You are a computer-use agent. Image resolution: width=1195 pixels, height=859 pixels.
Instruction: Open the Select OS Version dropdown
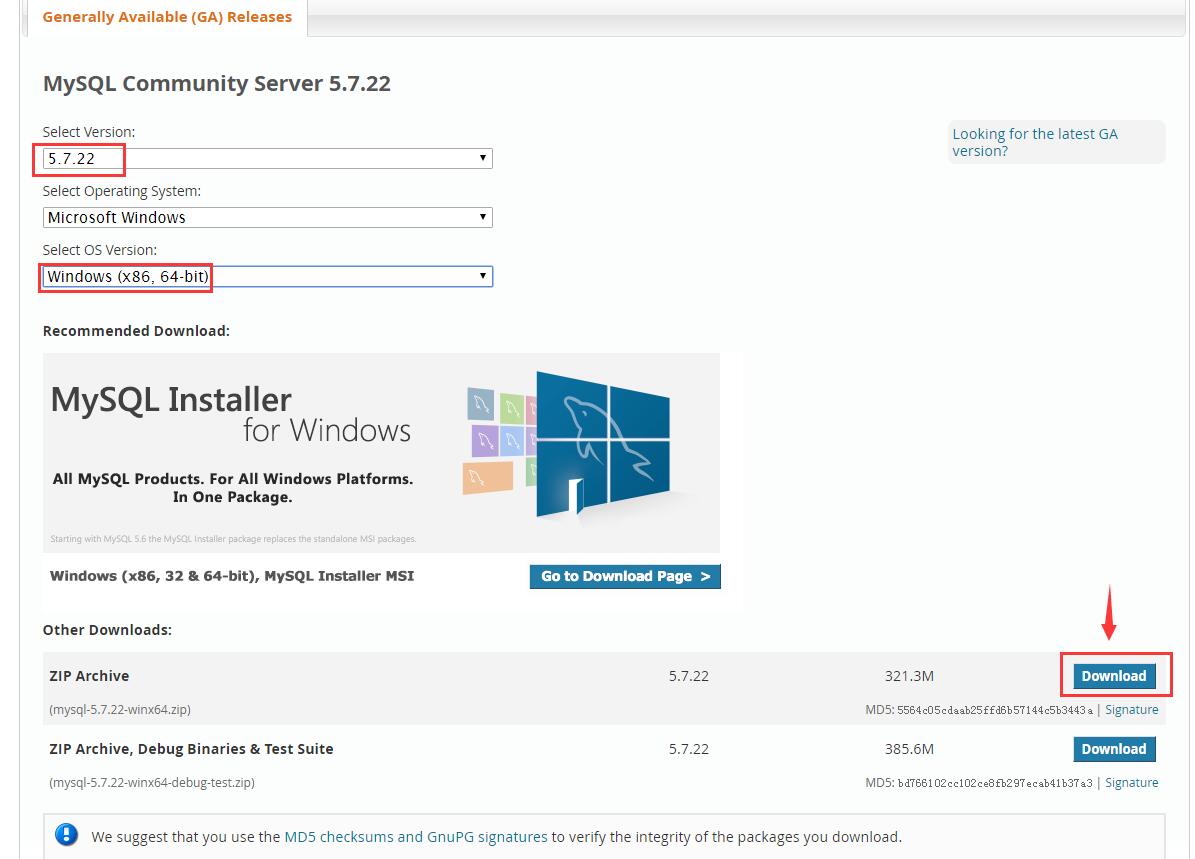pyautogui.click(x=268, y=276)
